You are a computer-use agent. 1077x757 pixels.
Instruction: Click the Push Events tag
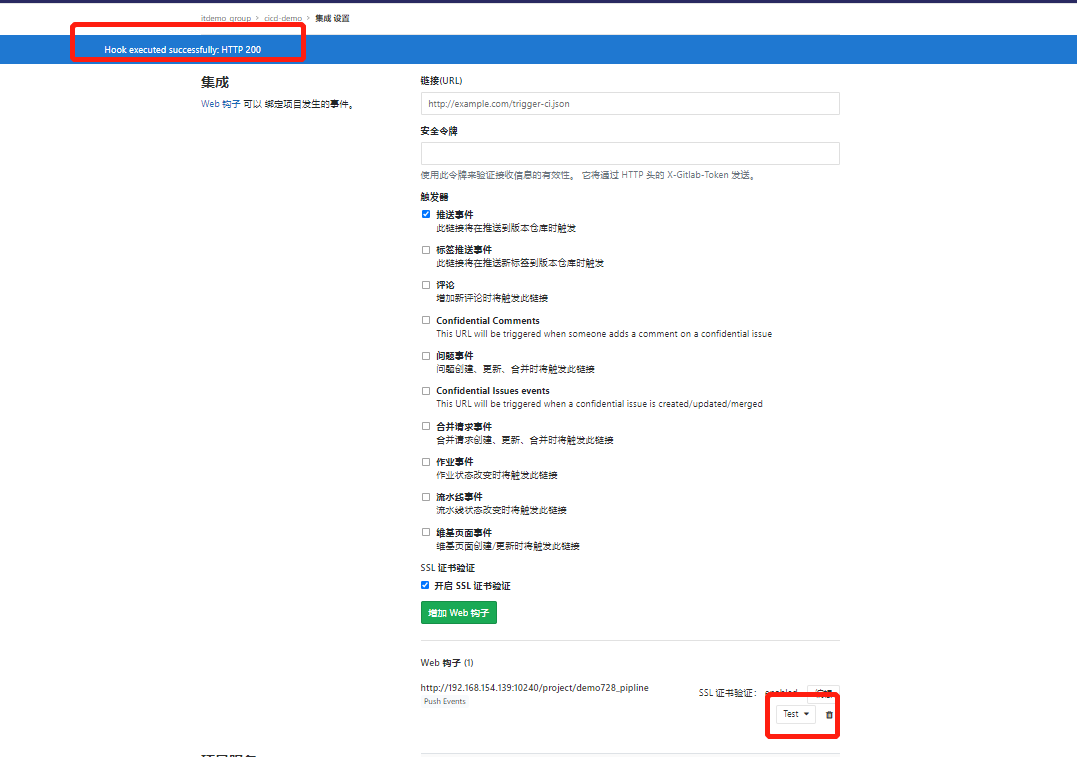point(444,701)
